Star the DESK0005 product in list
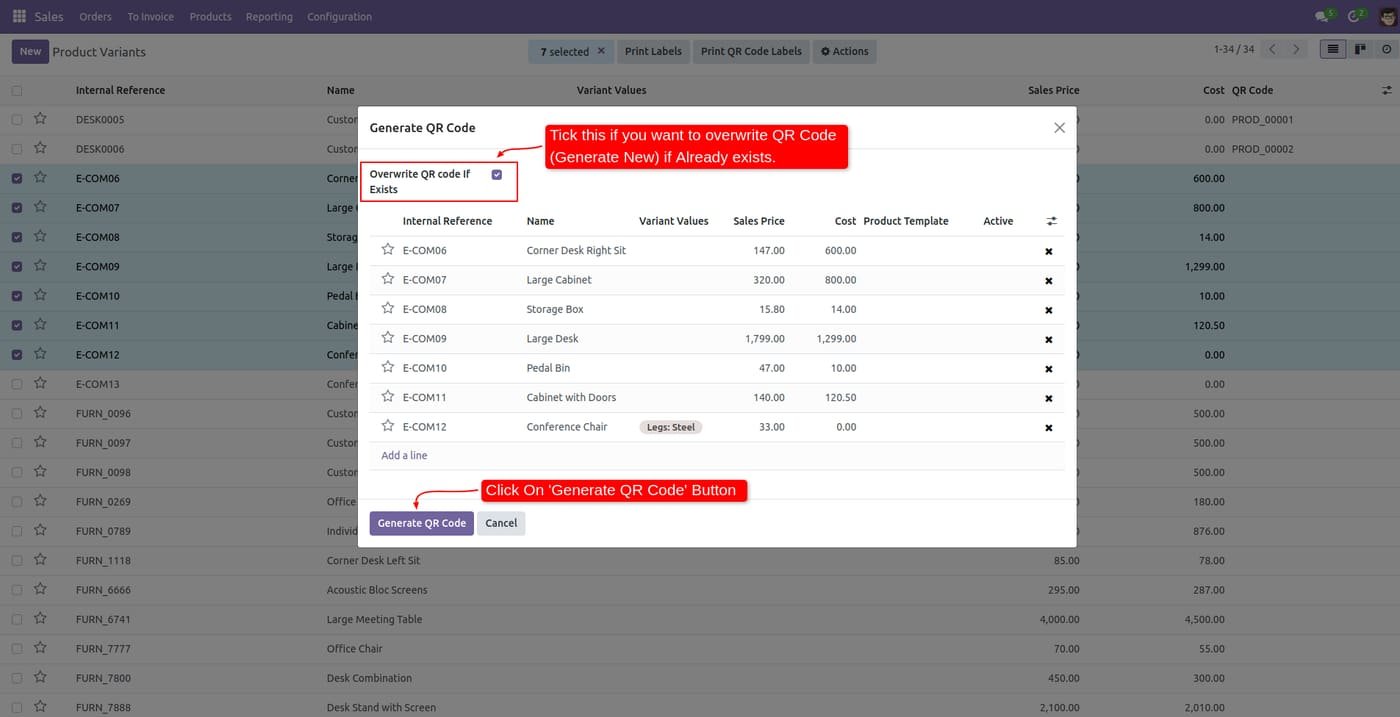Screen dimensions: 1400x717 pos(40,118)
